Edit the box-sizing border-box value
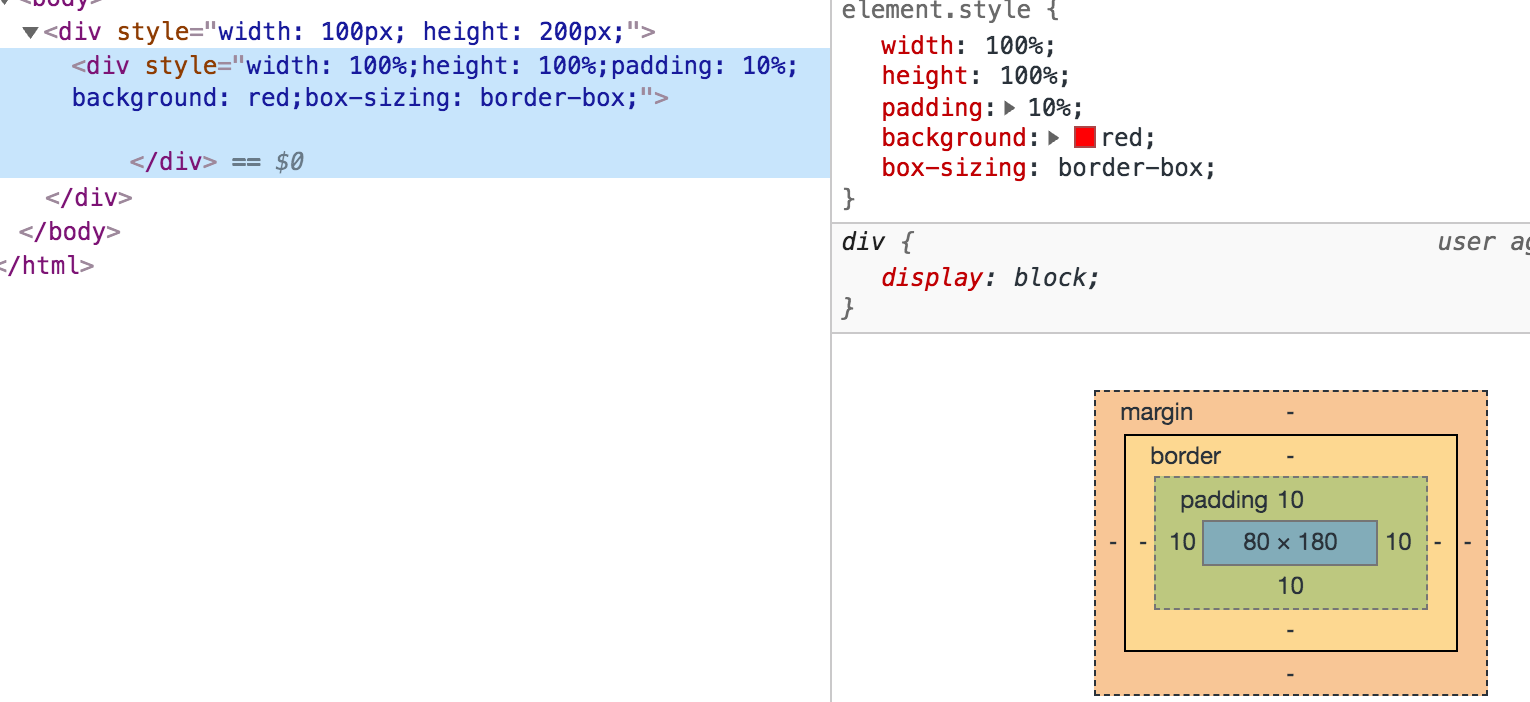Image resolution: width=1530 pixels, height=702 pixels. click(x=1131, y=168)
